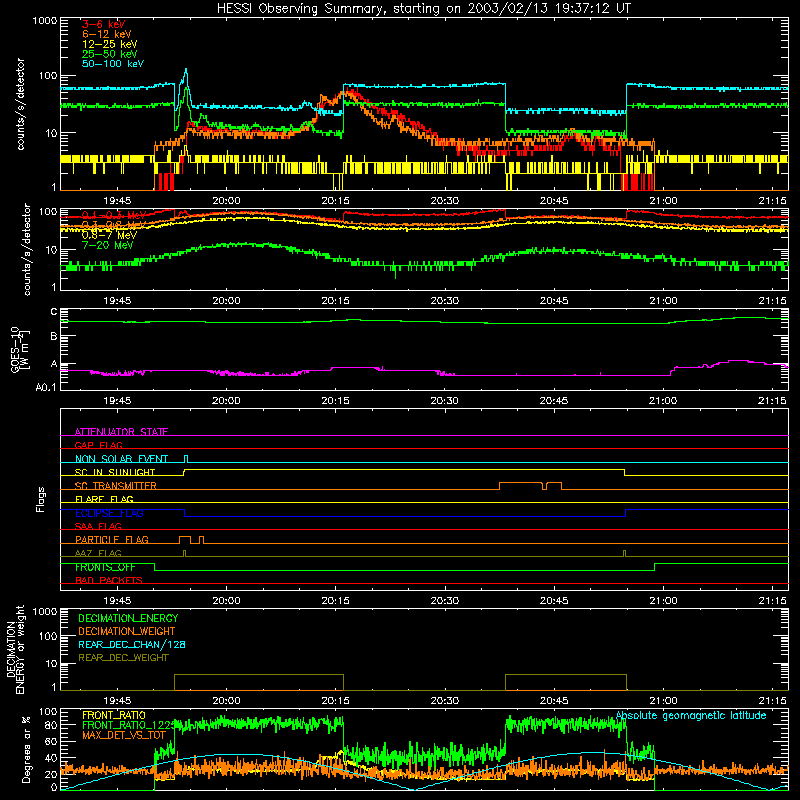Click the 20:00 time tick under MeV panel
This screenshot has width=800, height=800.
(226, 301)
